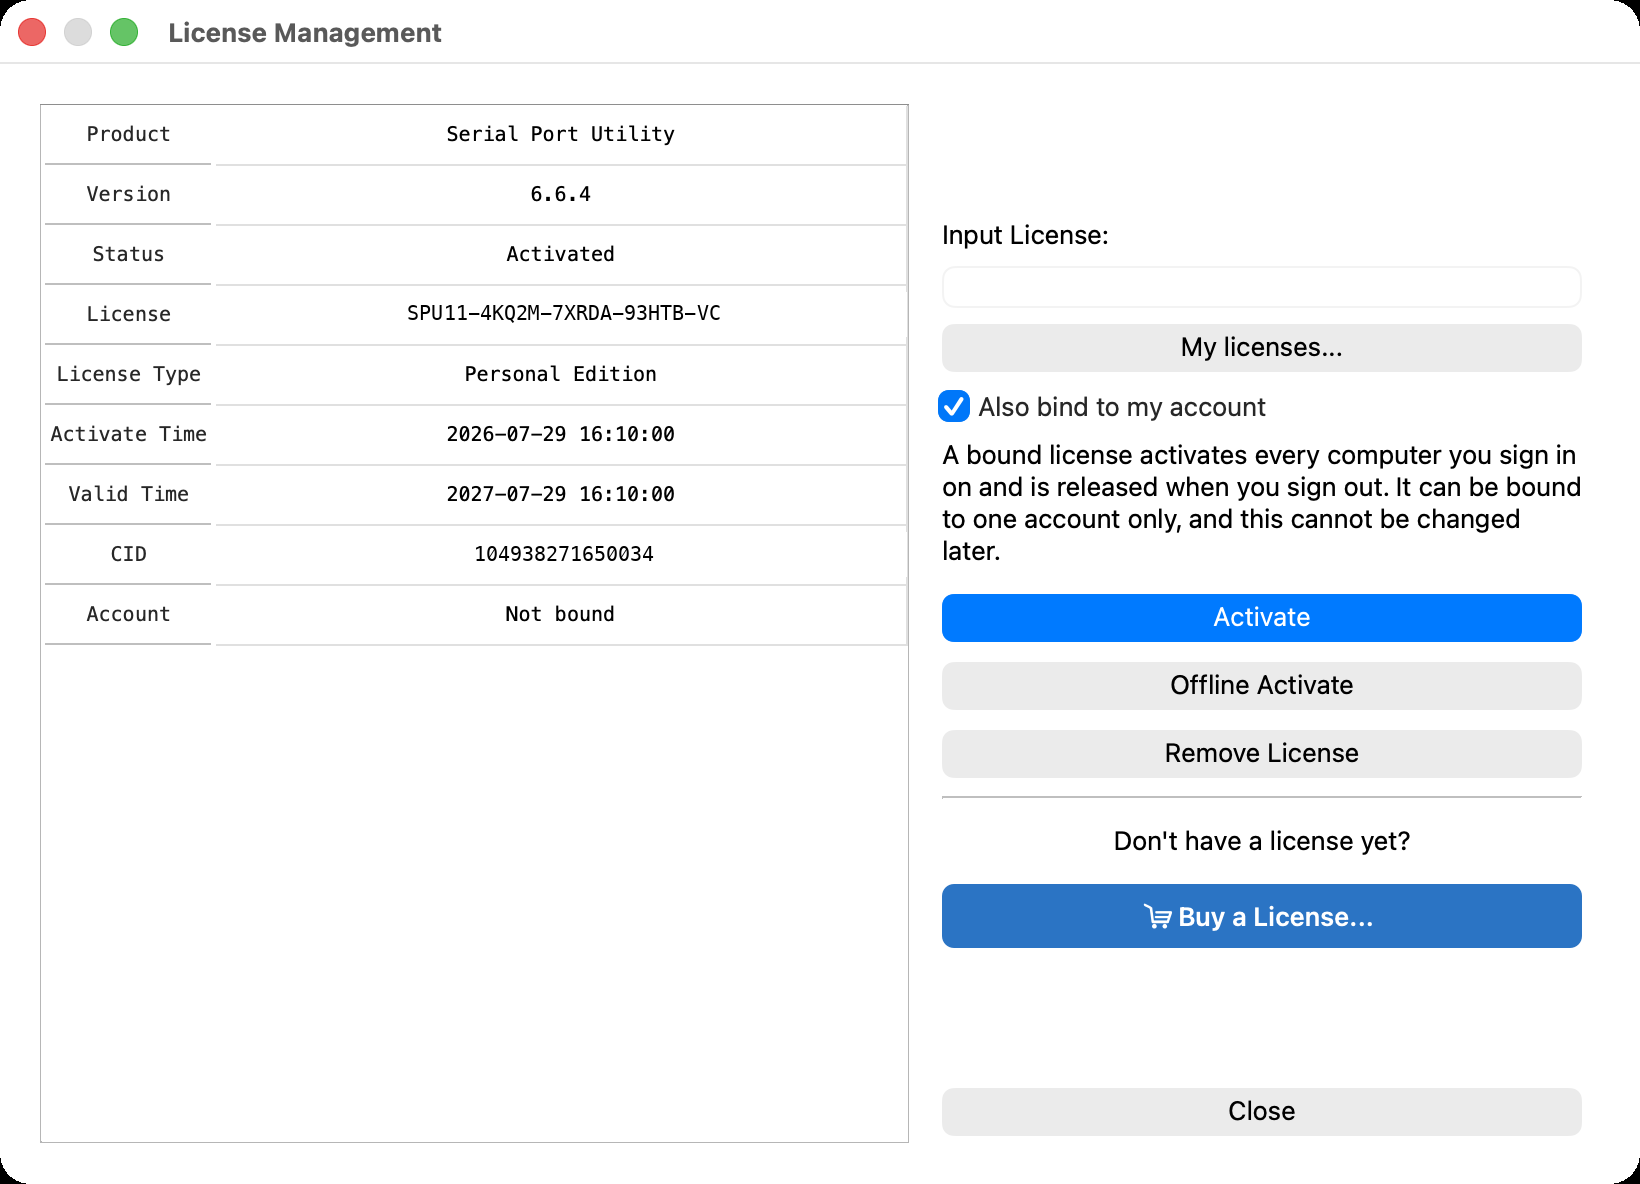Viewport: 1640px width, 1184px height.
Task: Click the Version row header
Action: (x=128, y=194)
